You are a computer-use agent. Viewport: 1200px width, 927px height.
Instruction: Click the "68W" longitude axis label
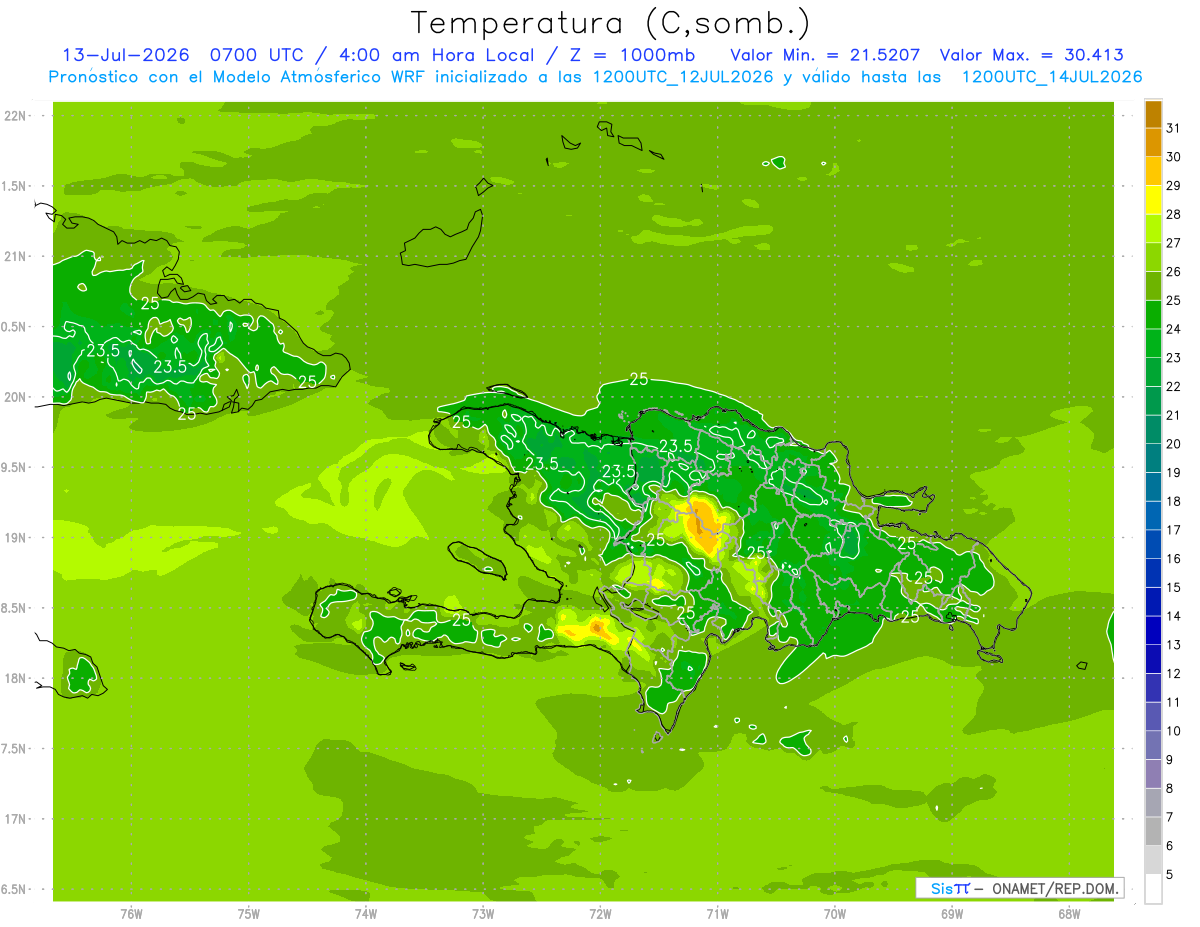1069,913
